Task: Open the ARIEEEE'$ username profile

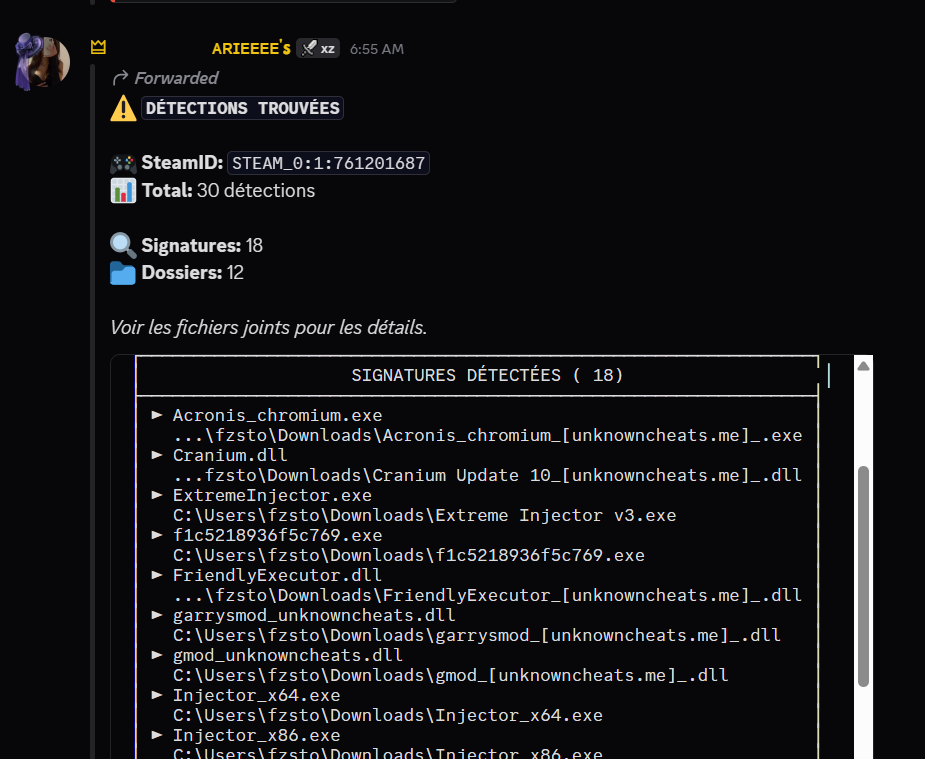Action: point(251,48)
